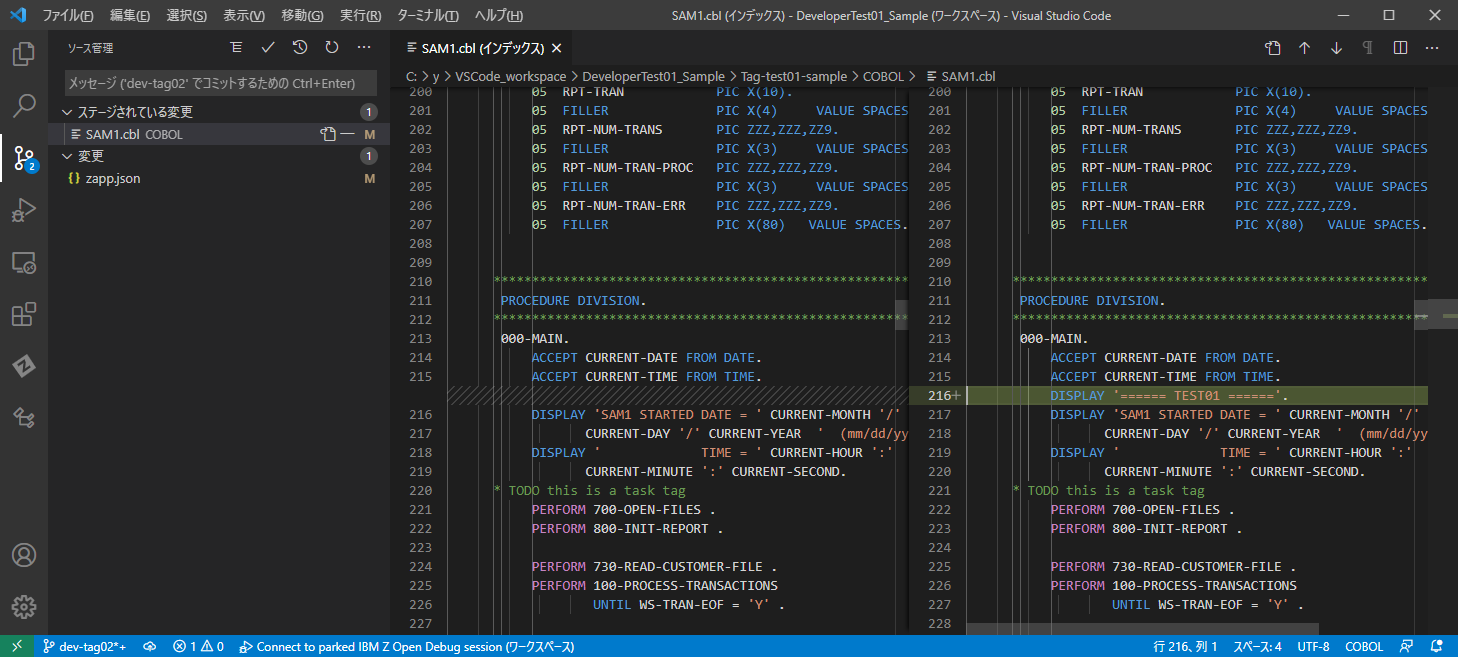1458x657 pixels.
Task: Open notifications bell in status bar
Action: click(1436, 646)
